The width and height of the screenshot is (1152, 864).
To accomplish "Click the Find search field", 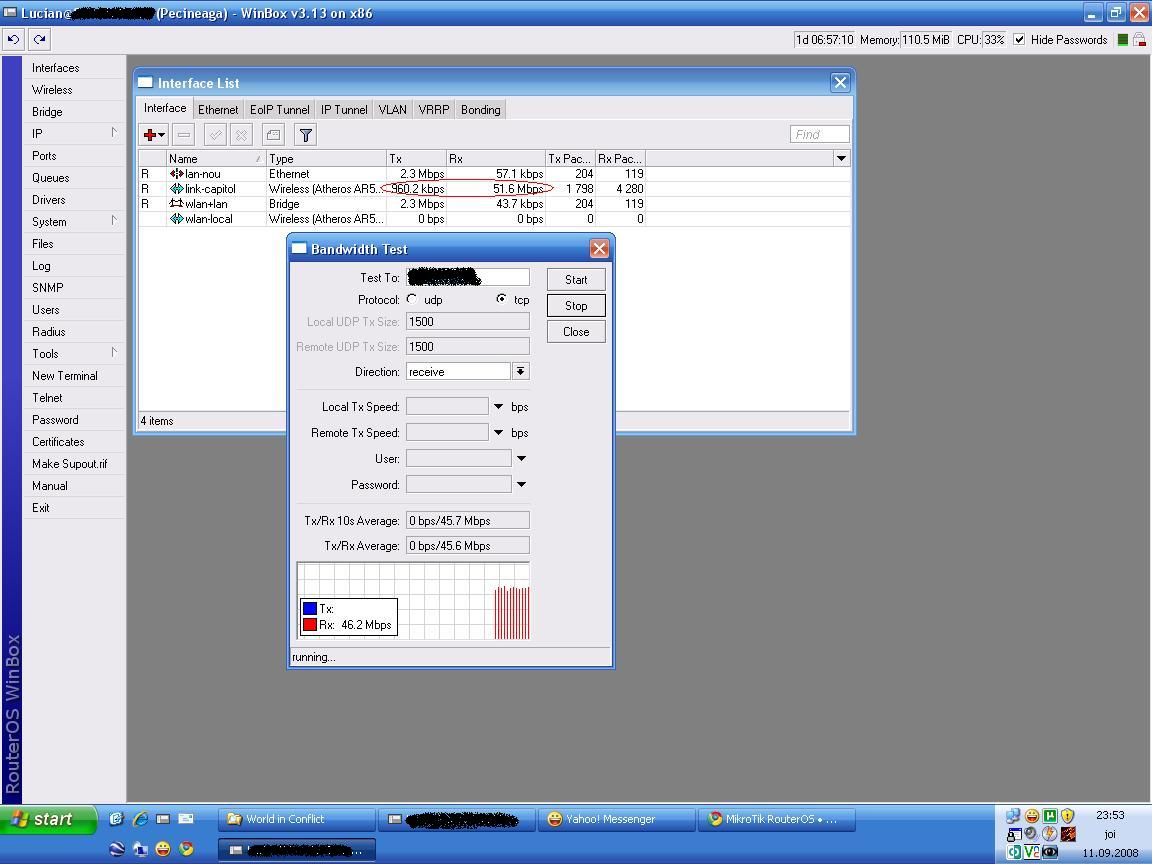I will [820, 134].
